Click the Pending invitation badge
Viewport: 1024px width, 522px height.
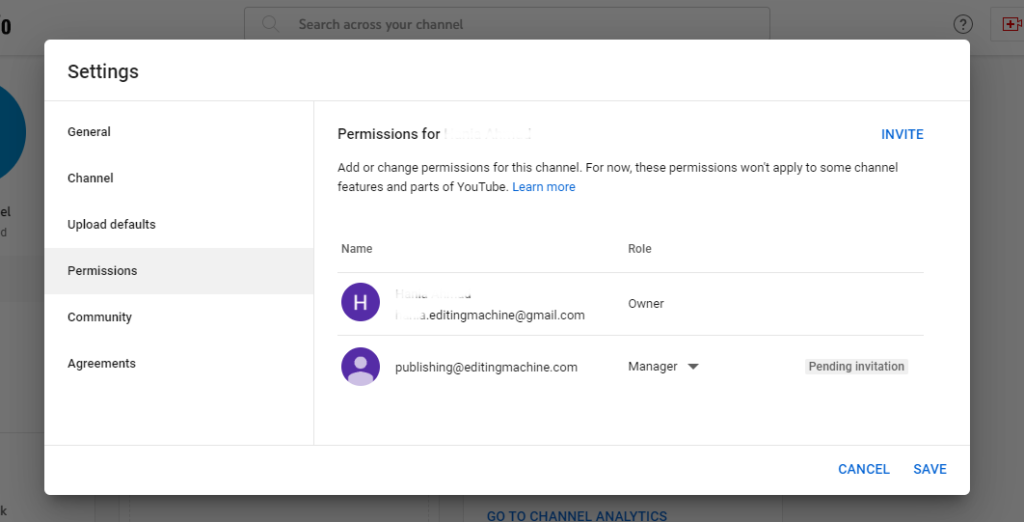856,367
